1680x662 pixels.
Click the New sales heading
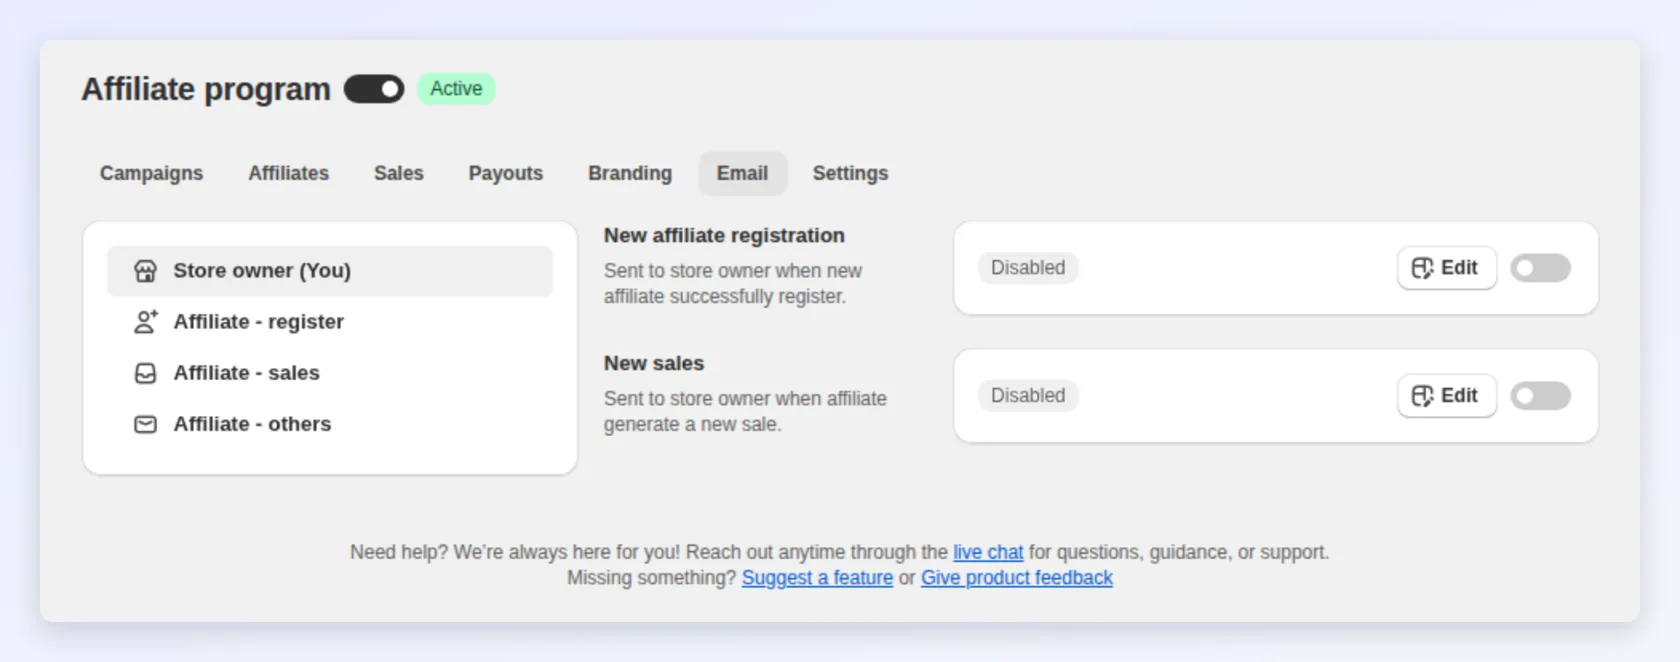pyautogui.click(x=654, y=364)
